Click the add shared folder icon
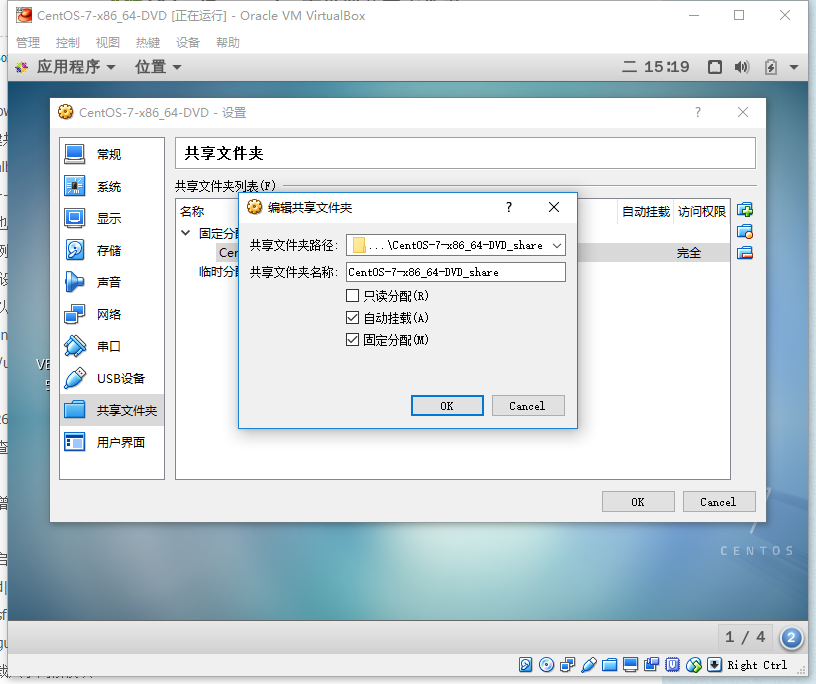The image size is (816, 684). pyautogui.click(x=745, y=210)
